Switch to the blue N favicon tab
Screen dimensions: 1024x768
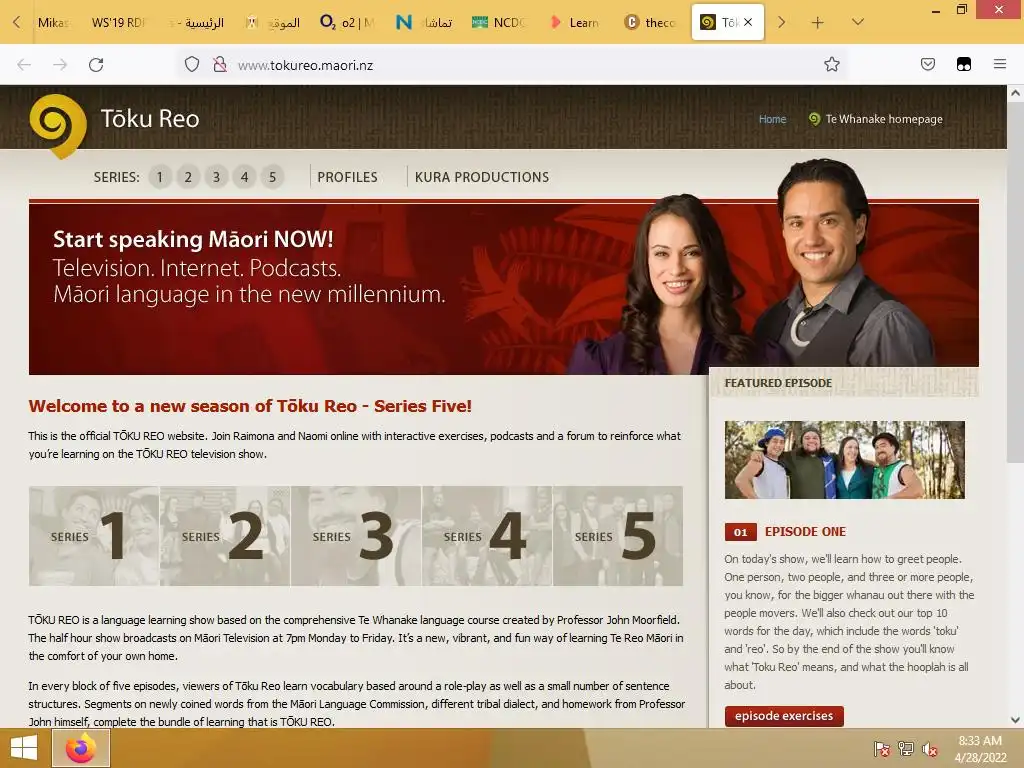(423, 23)
